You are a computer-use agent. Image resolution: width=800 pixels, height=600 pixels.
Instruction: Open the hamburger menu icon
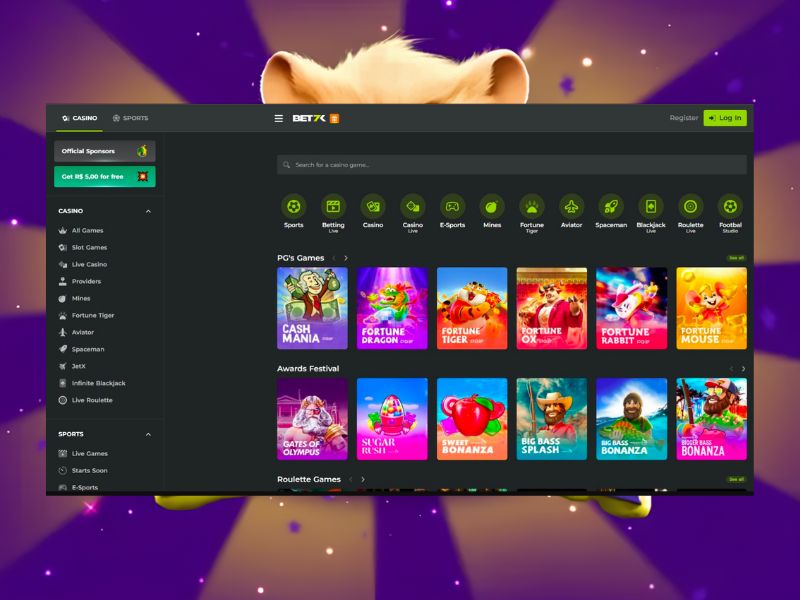tap(279, 118)
